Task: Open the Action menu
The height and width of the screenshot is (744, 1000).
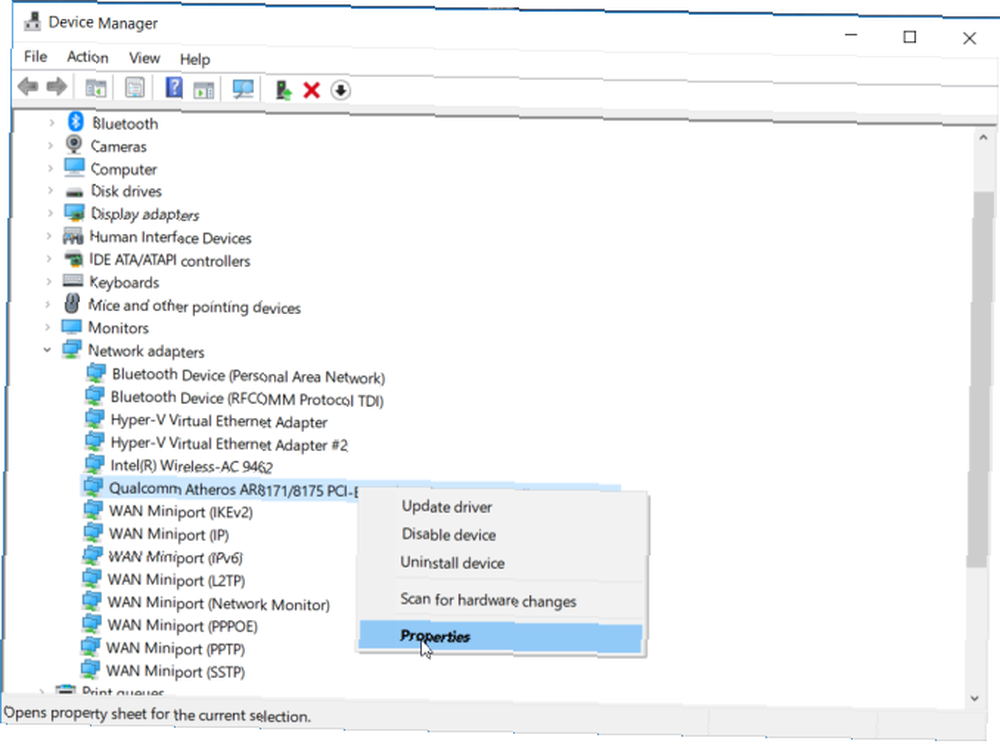Action: pos(87,57)
